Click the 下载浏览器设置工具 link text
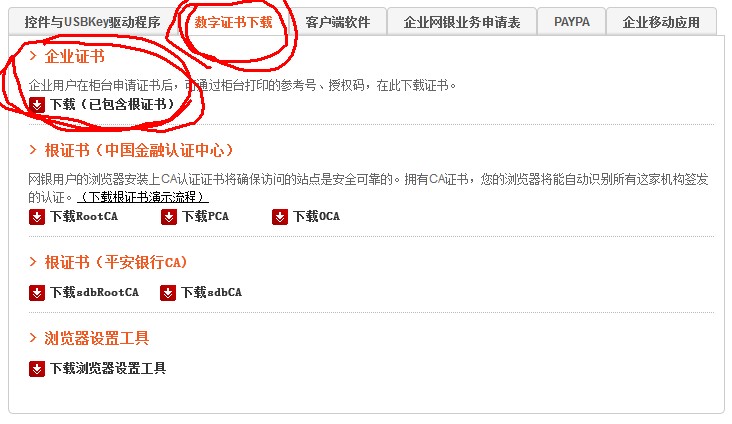Viewport: 732px width, 424px height. [108, 368]
